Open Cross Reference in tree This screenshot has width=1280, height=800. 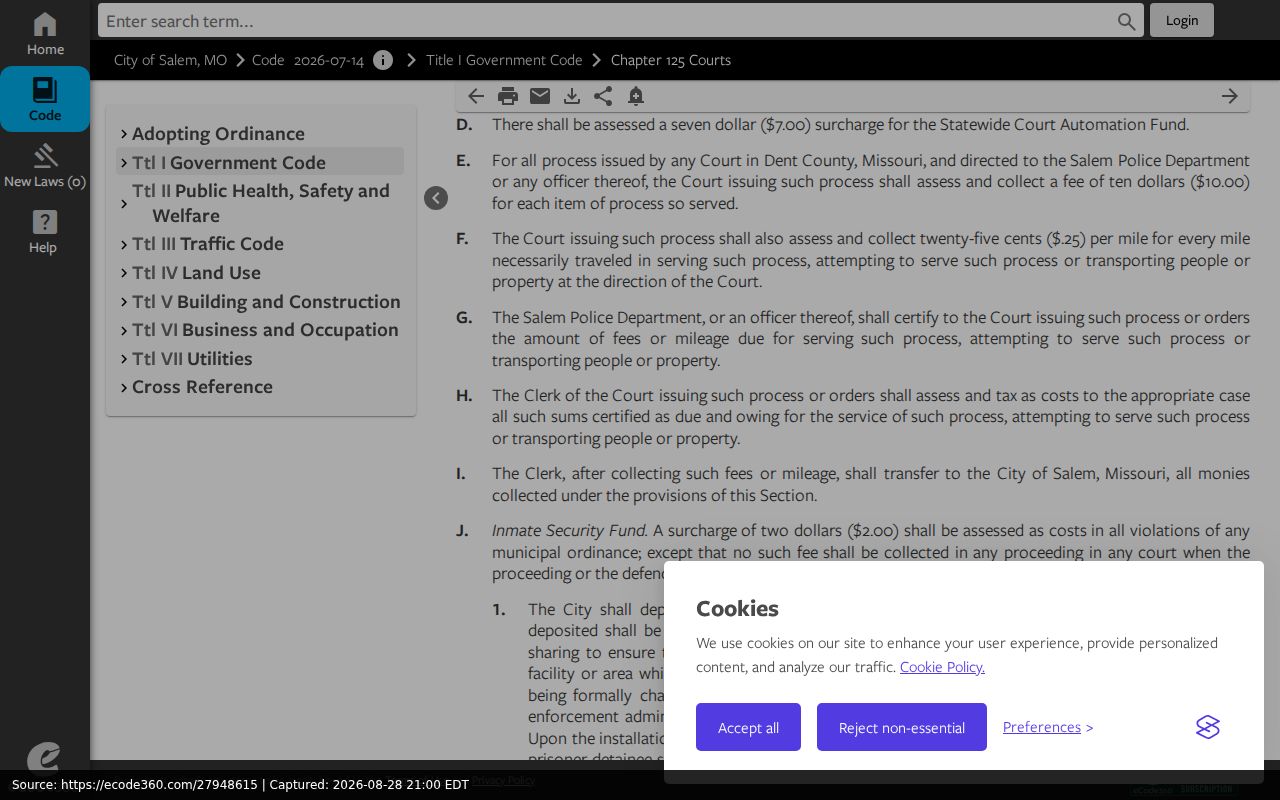pos(202,387)
